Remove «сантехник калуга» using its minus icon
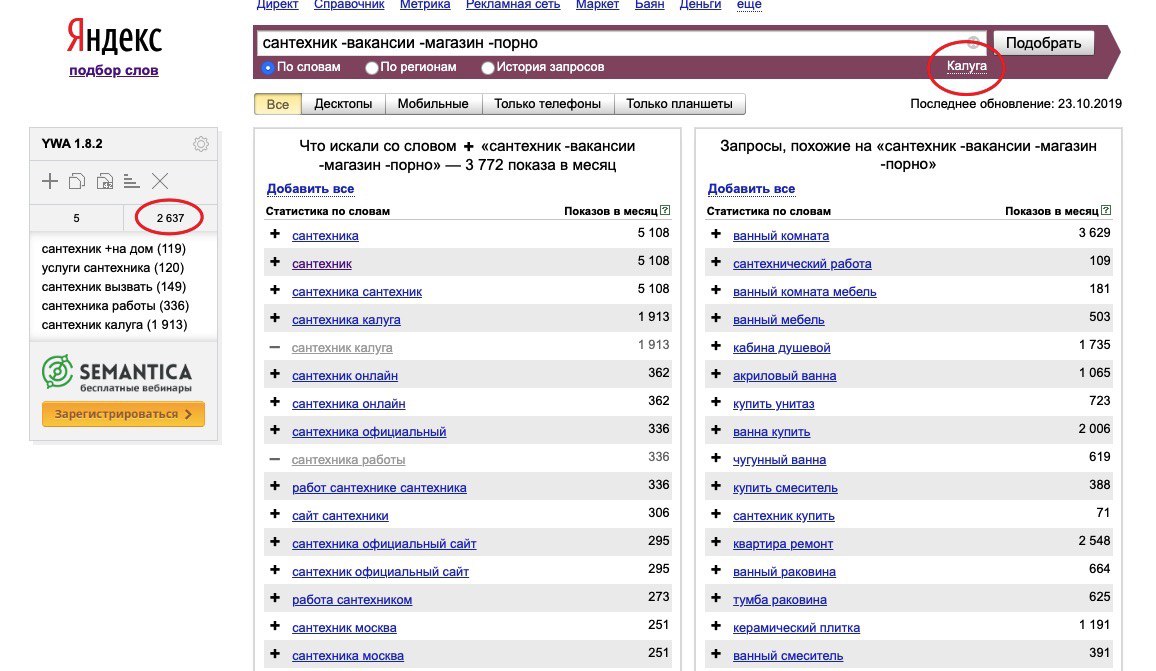 pos(275,347)
